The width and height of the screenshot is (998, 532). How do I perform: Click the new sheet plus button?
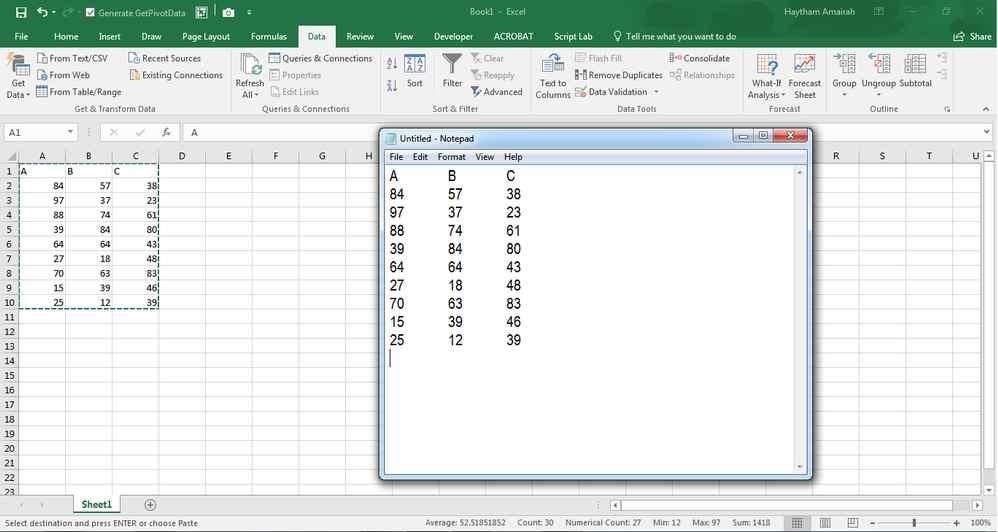pos(150,505)
